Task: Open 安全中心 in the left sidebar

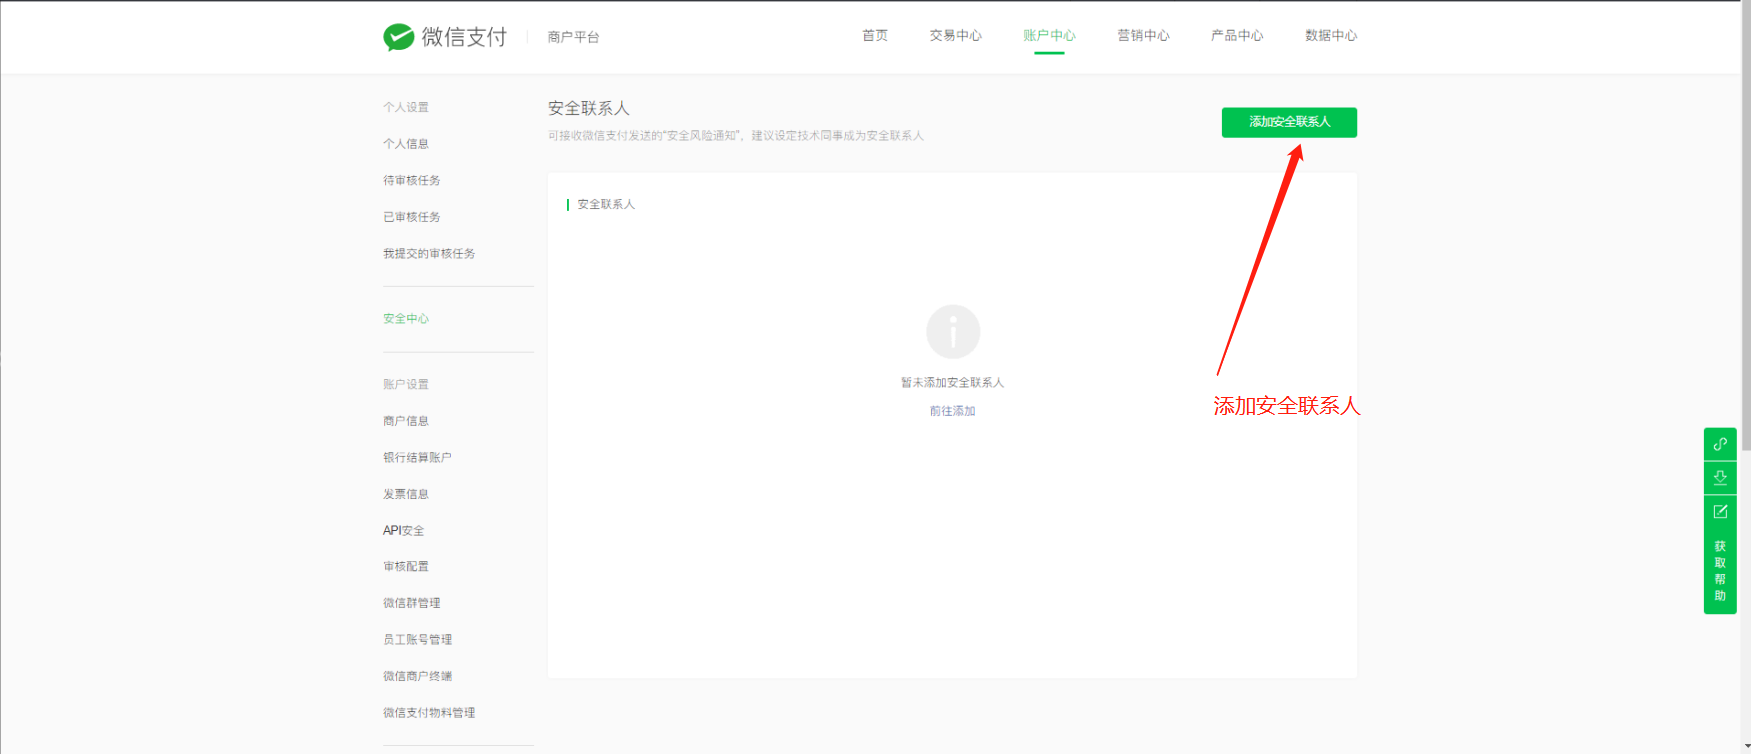Action: [x=406, y=319]
